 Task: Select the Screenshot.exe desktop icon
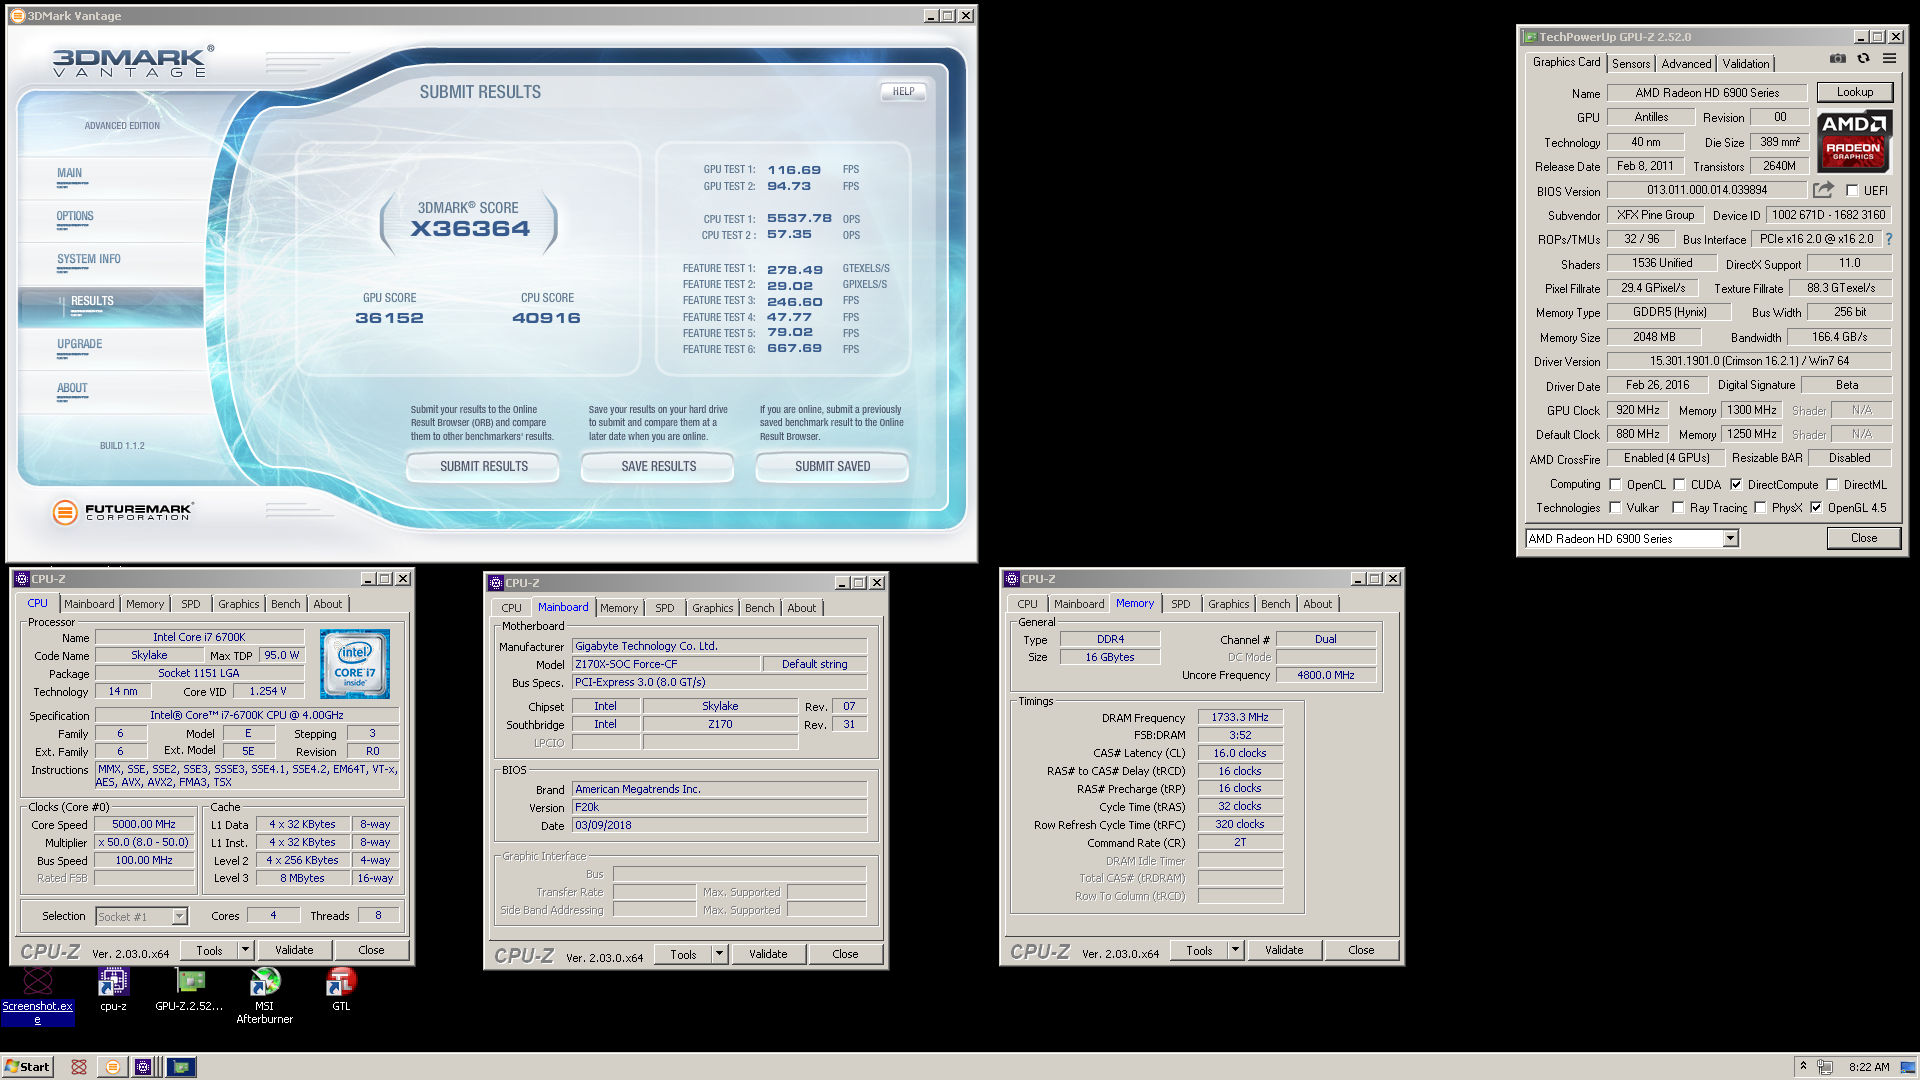38,996
